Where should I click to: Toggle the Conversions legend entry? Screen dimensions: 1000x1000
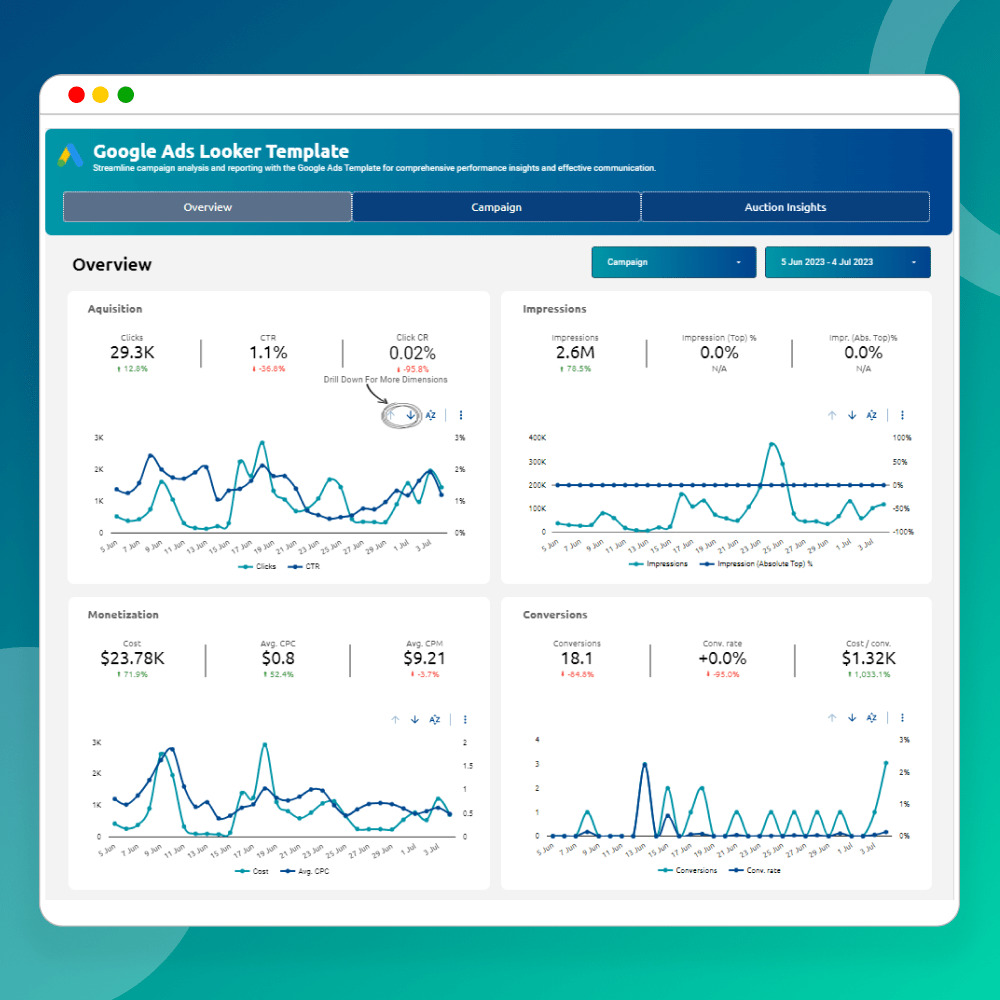[x=688, y=870]
